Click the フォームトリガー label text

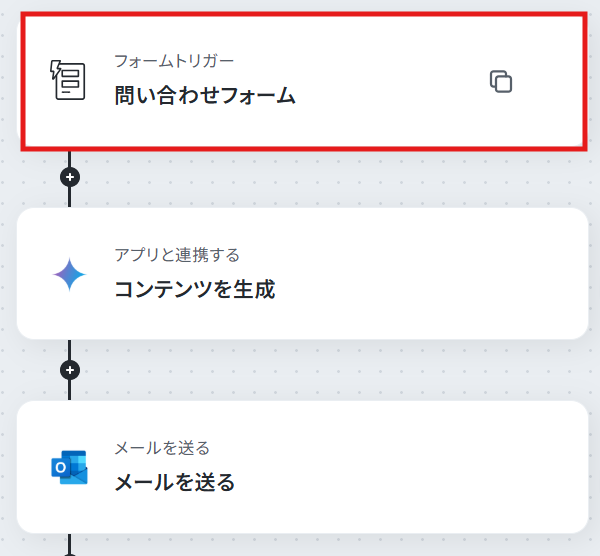(174, 61)
